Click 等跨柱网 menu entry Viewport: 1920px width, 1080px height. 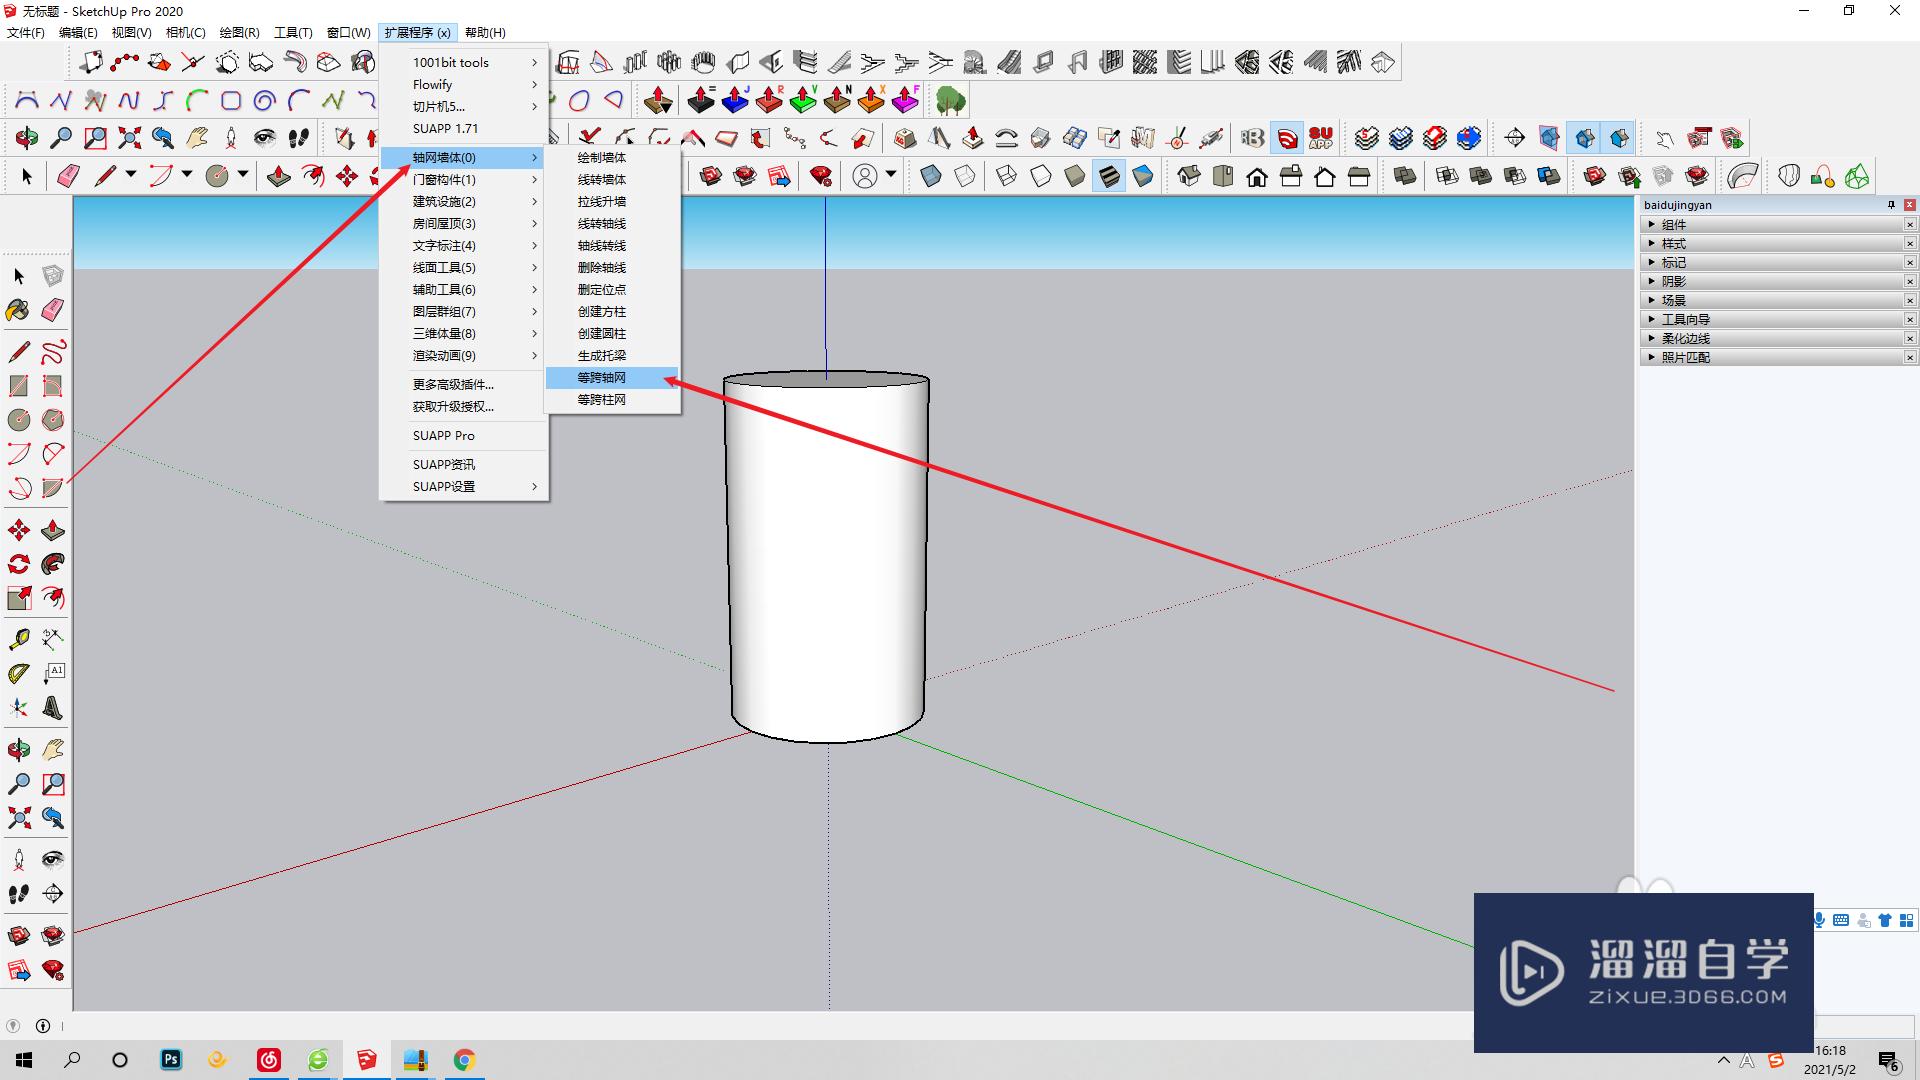[x=613, y=400]
